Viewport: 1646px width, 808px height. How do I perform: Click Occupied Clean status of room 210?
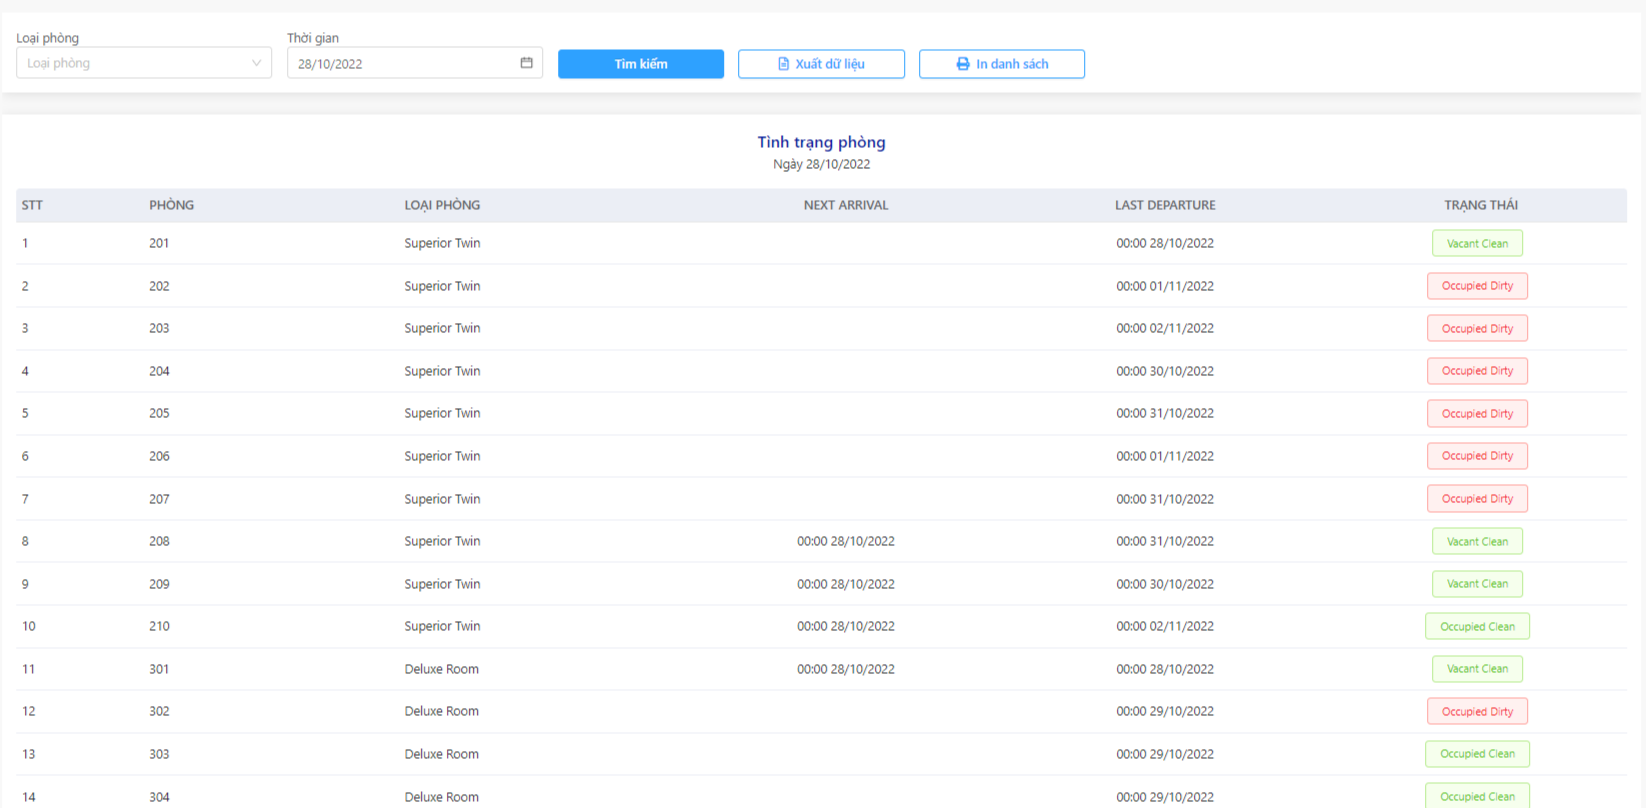pos(1477,626)
